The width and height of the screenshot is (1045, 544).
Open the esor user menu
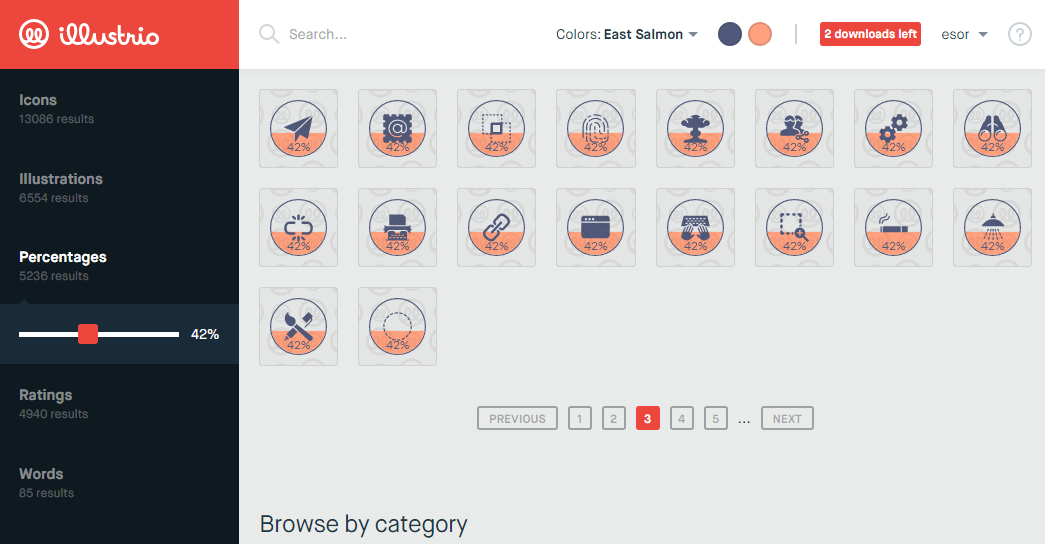(964, 34)
